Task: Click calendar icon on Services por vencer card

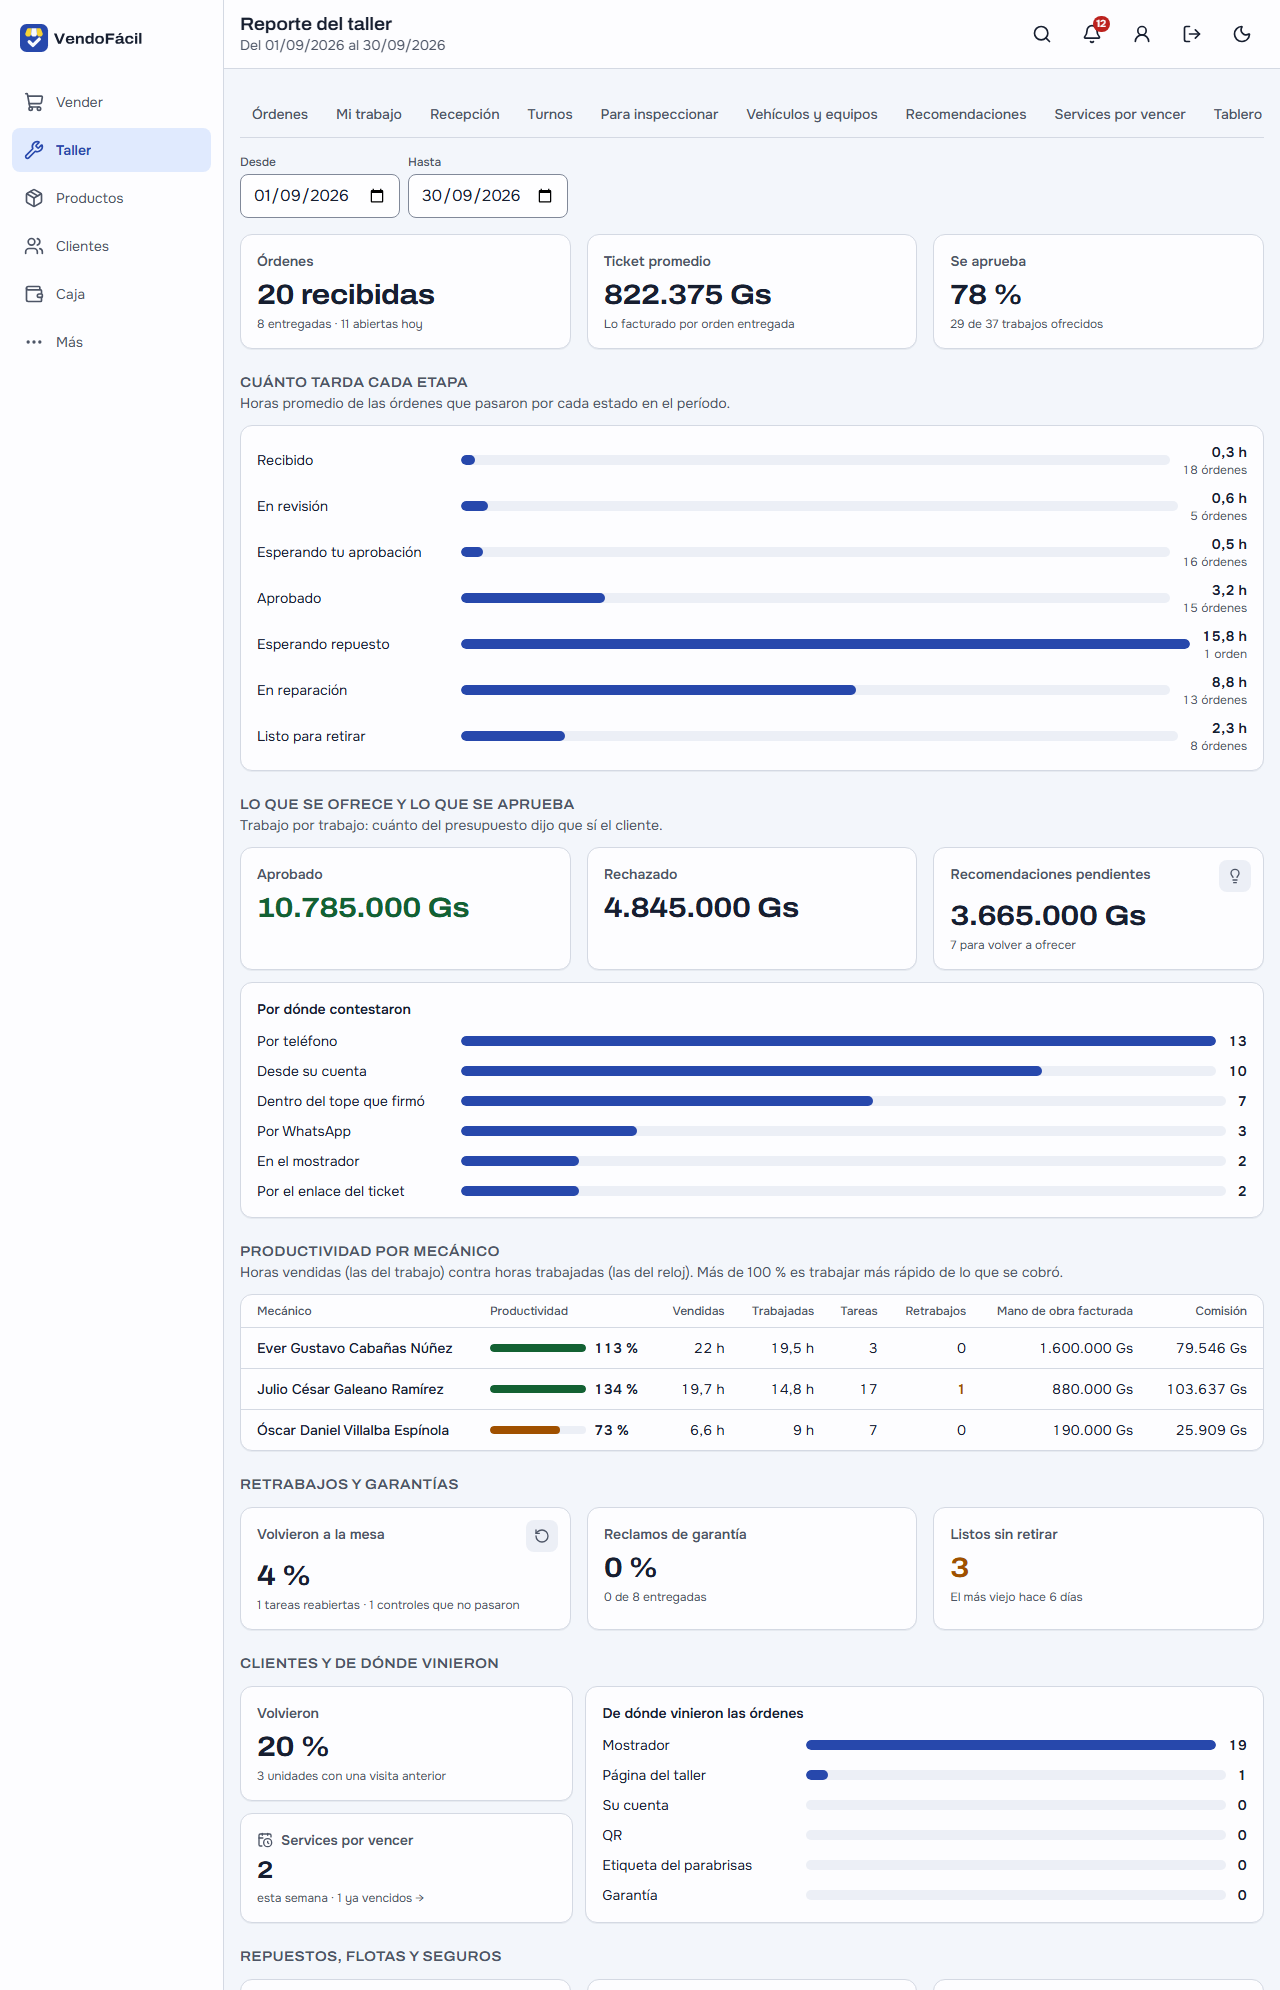Action: (x=265, y=1840)
